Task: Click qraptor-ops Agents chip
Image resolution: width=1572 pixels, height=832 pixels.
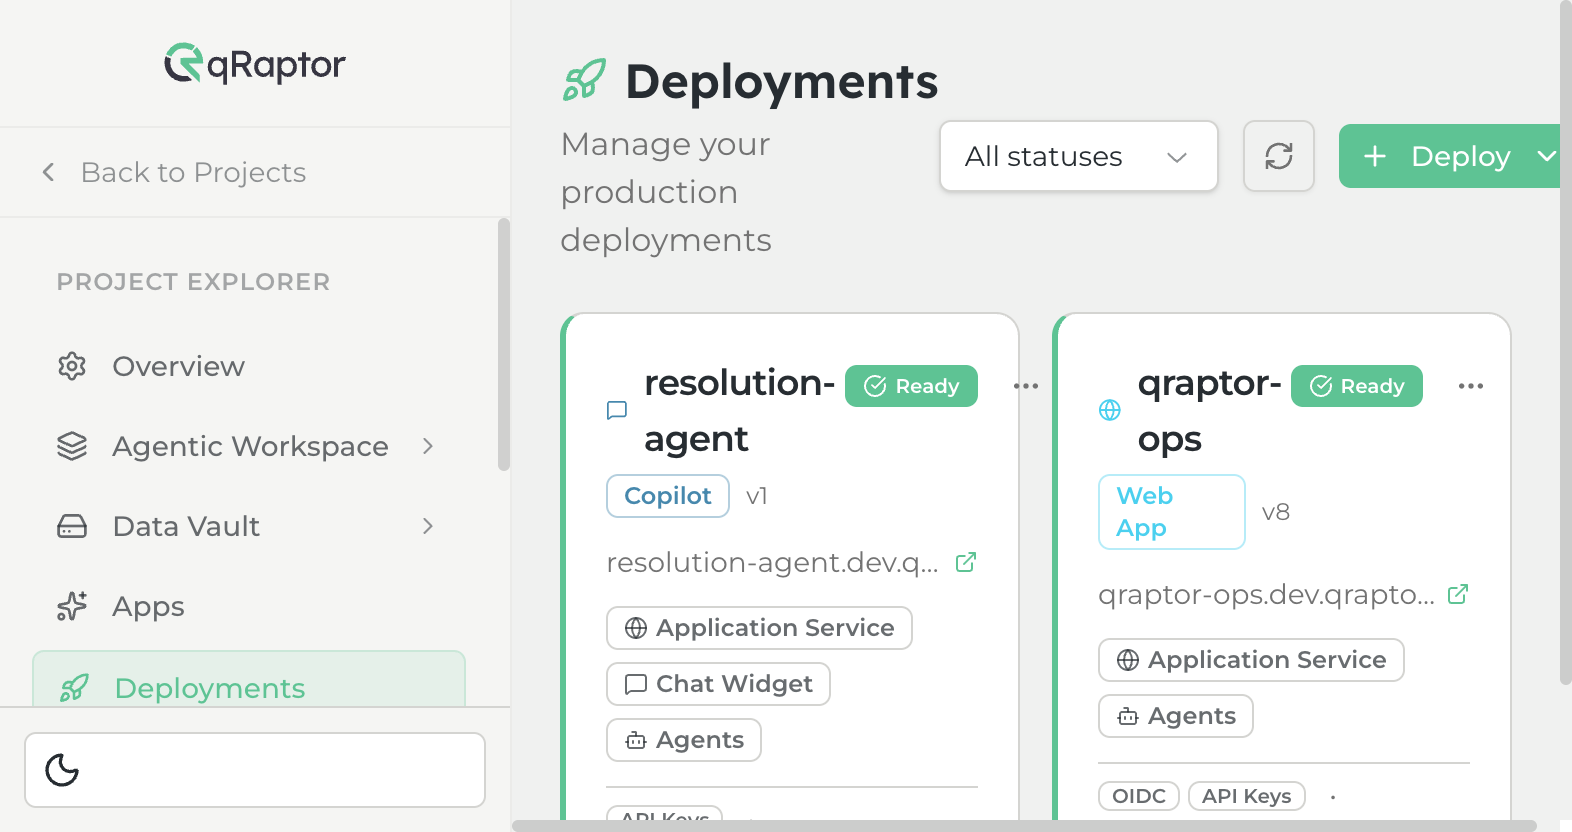Action: pos(1176,716)
